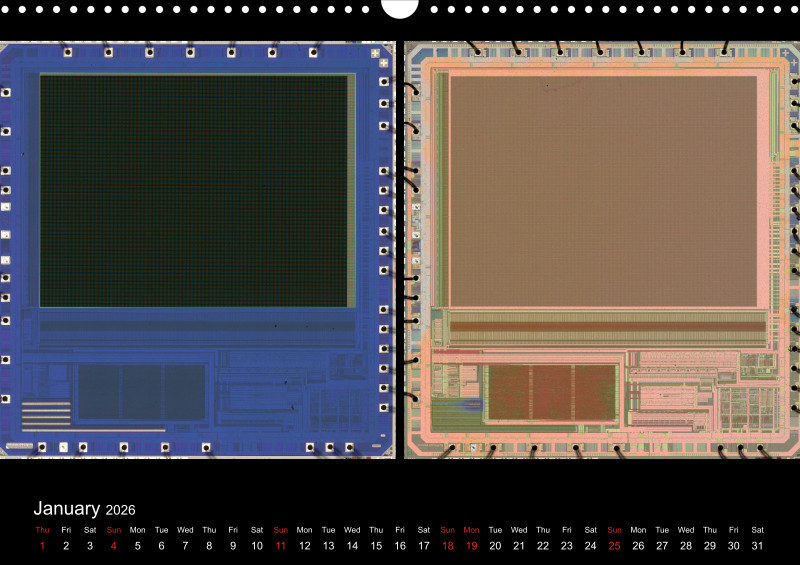Image resolution: width=800 pixels, height=565 pixels.
Task: Choose the red Sunday 18 date
Action: point(447,546)
